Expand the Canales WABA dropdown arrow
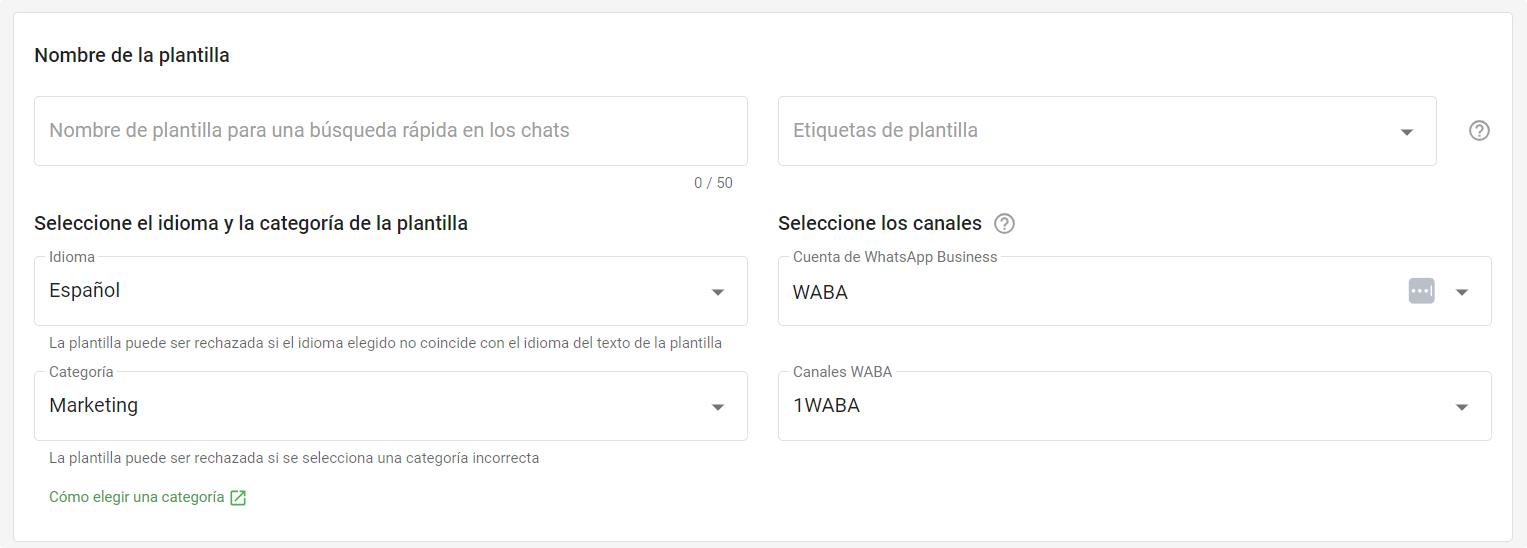 [x=1461, y=407]
